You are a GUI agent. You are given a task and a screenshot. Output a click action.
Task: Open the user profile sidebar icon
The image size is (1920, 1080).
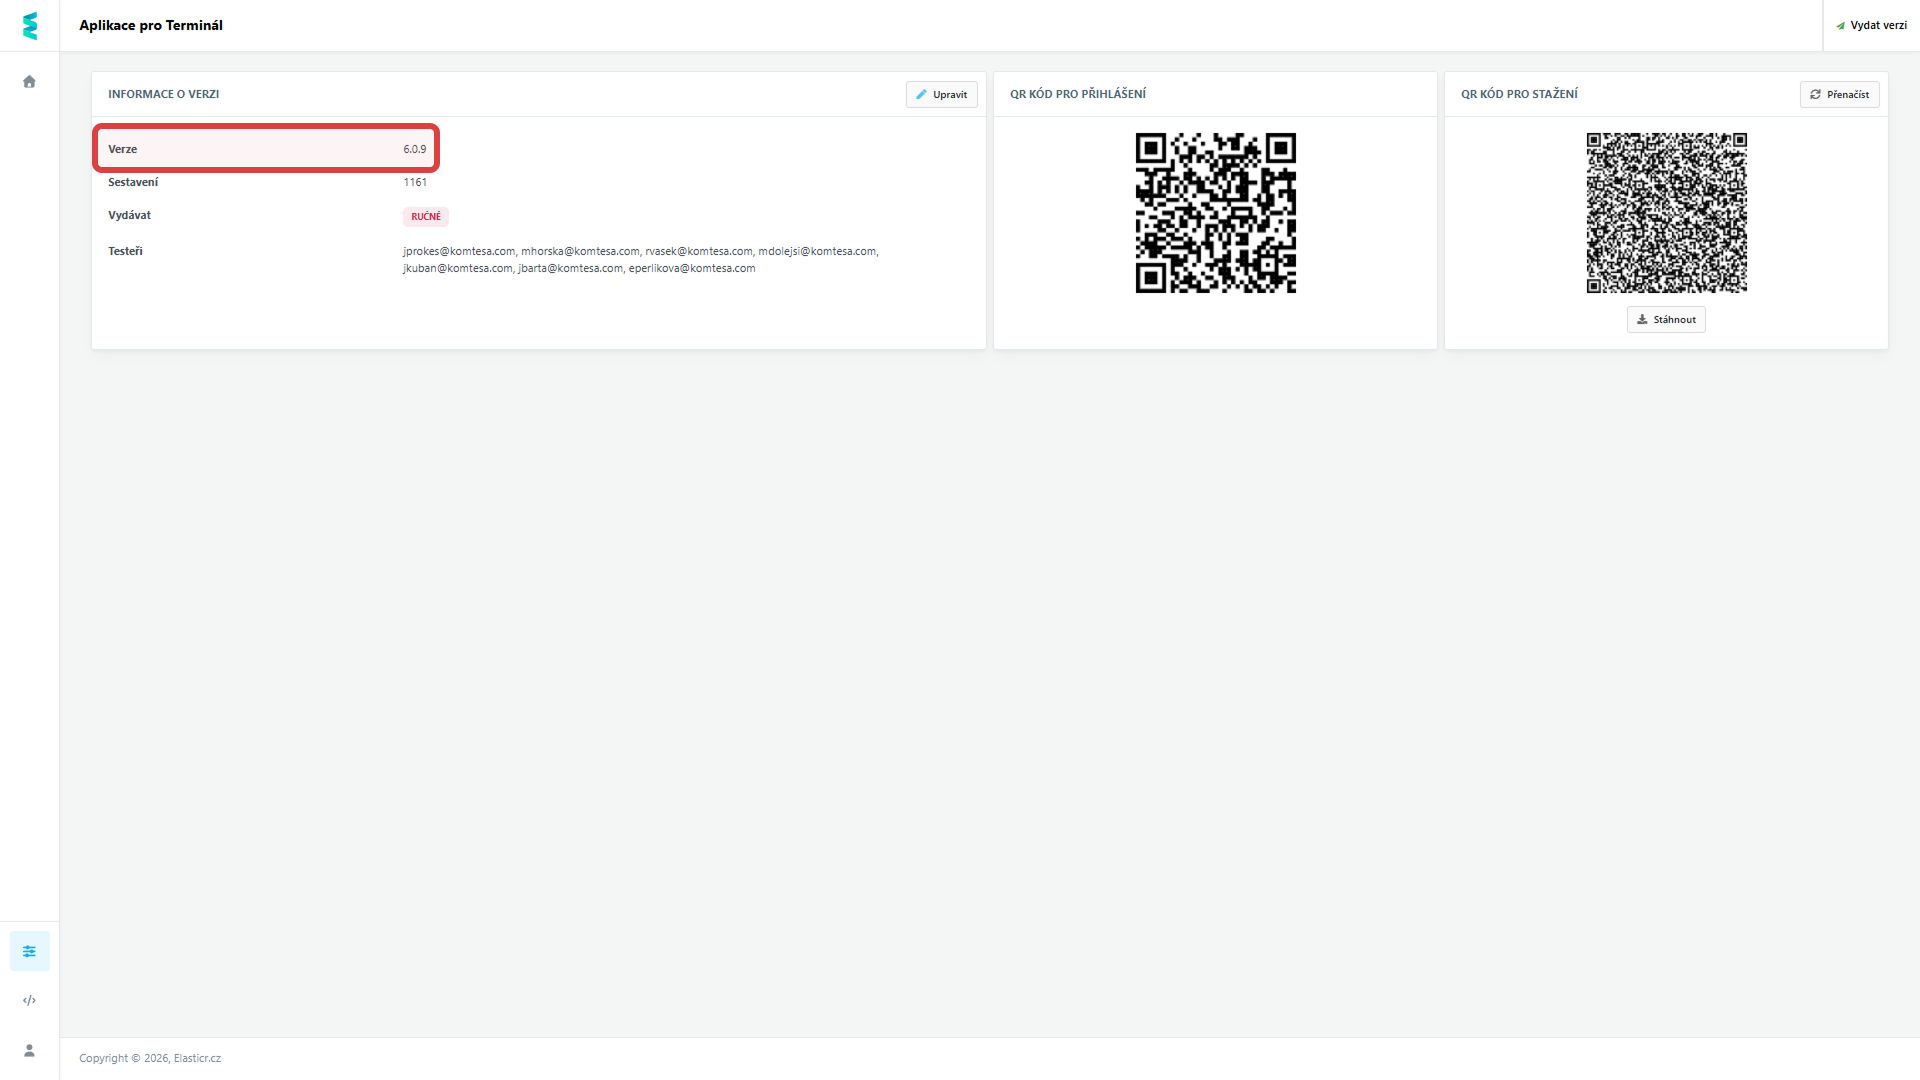click(29, 1050)
